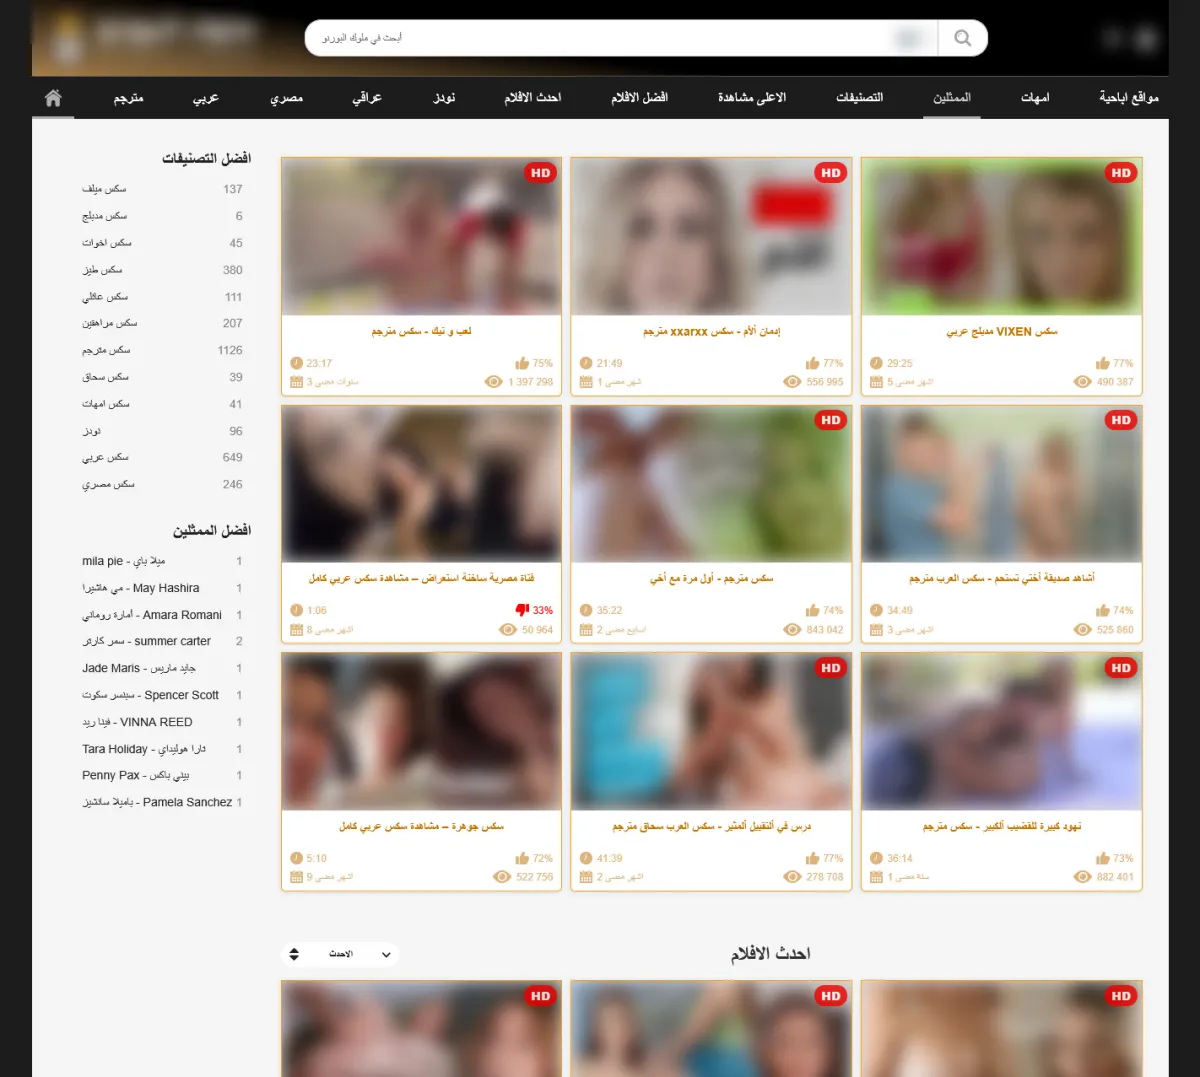Click the thumbs-up icon beside 72% rating
Screen dimensions: 1200x1077
point(521,858)
